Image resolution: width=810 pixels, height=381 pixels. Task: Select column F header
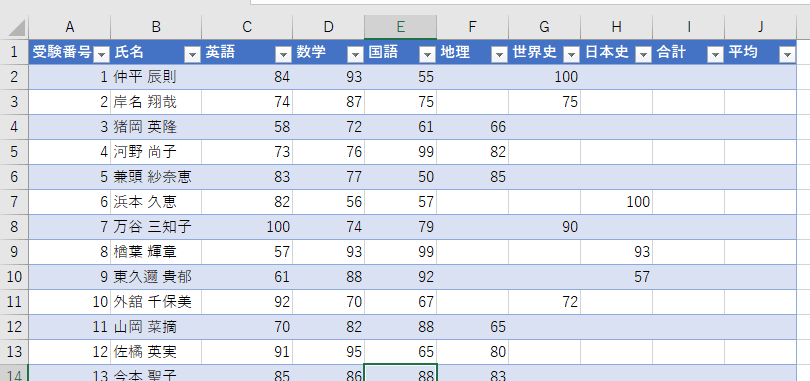coord(472,27)
